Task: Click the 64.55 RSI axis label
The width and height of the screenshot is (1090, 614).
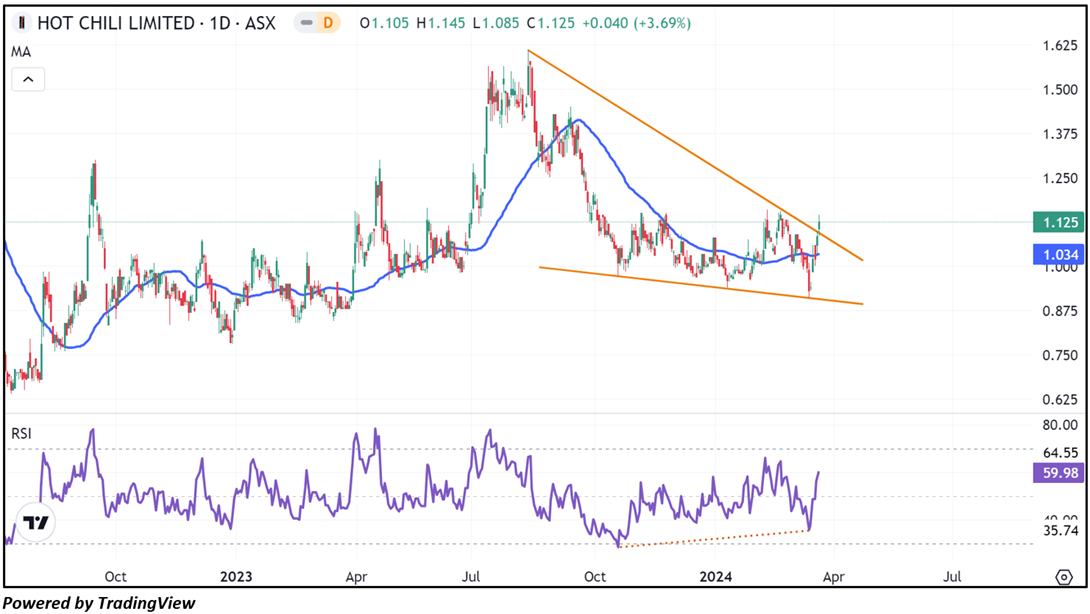Action: tap(1060, 453)
